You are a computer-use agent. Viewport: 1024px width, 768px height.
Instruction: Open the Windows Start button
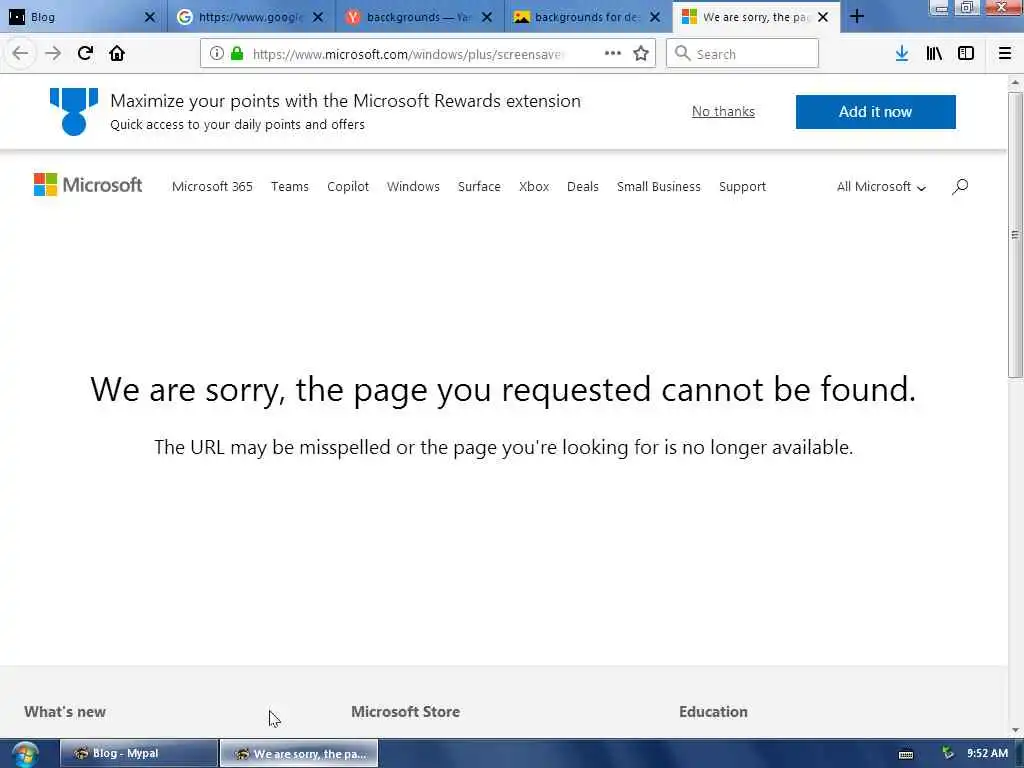coord(25,754)
